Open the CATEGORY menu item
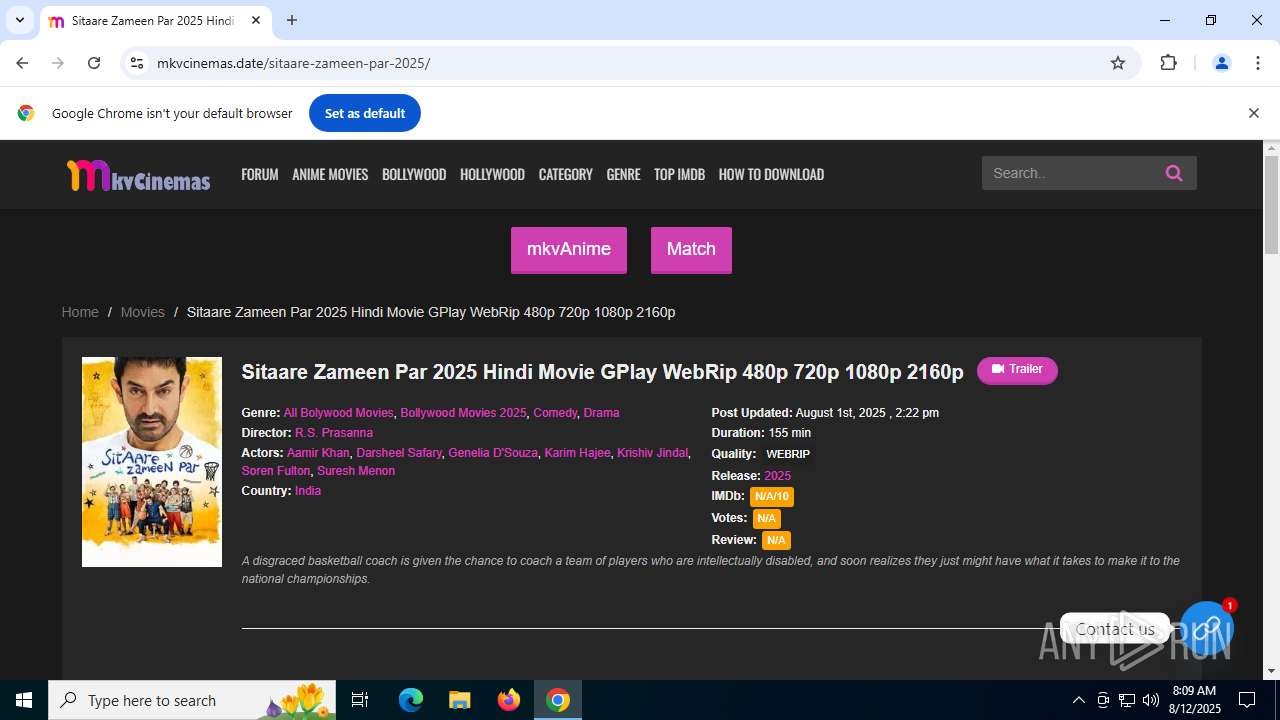Viewport: 1280px width, 720px height. point(566,174)
